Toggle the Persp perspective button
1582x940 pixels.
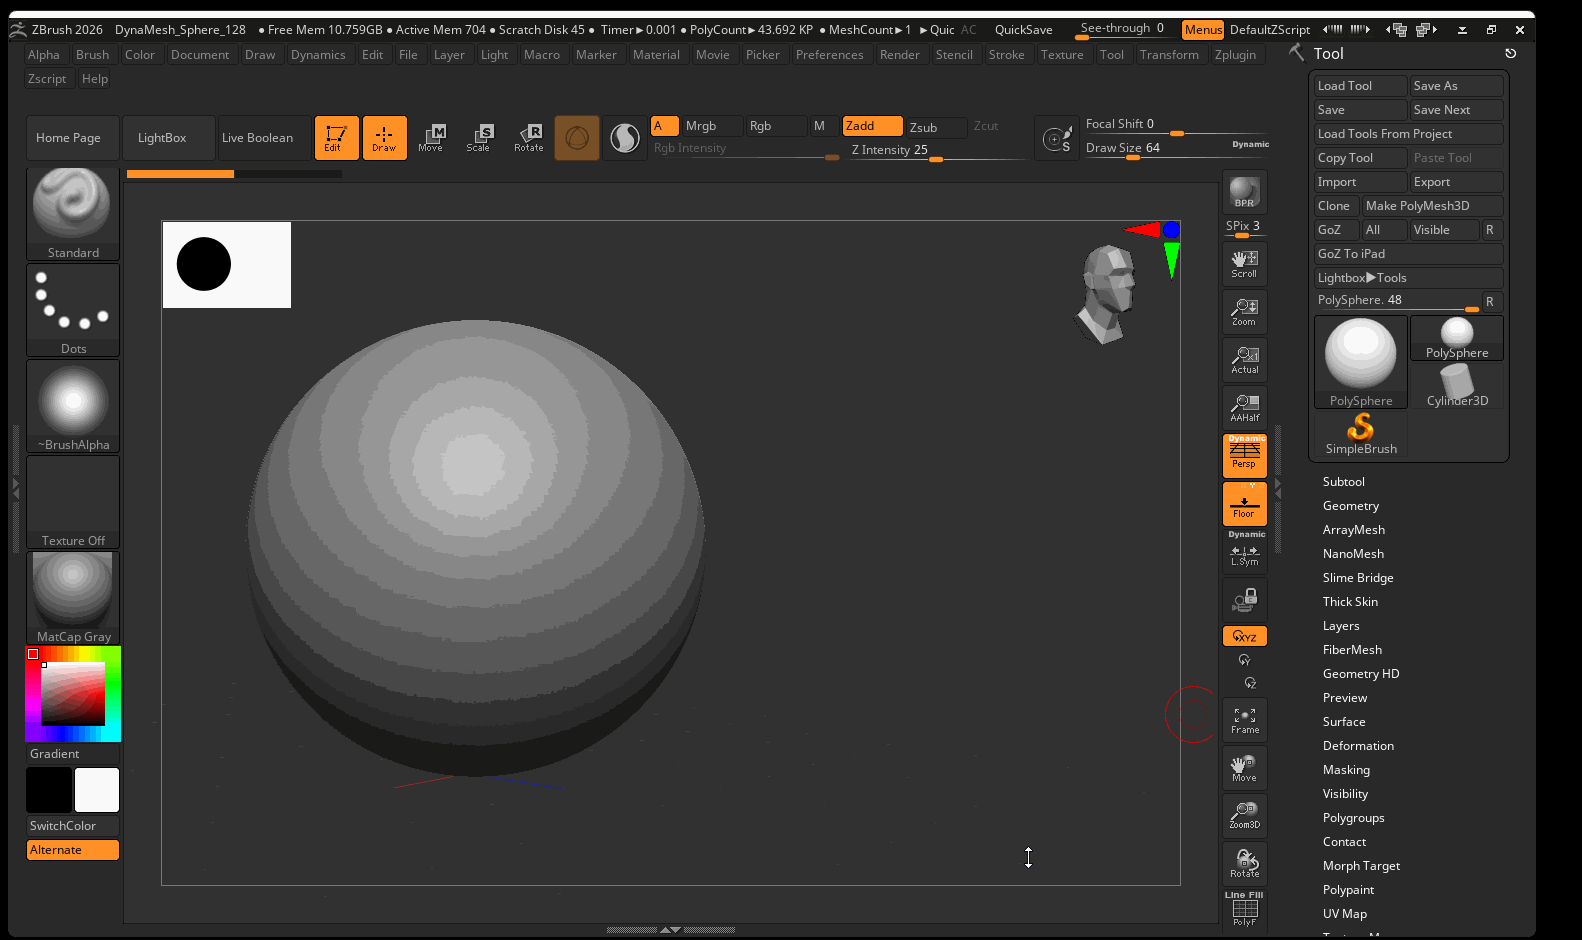click(x=1244, y=455)
